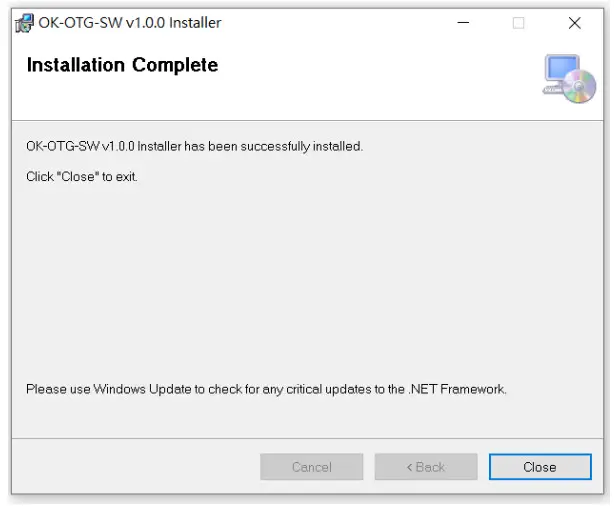Click the disabled Back button
Image resolution: width=614 pixels, height=510 pixels.
[425, 467]
